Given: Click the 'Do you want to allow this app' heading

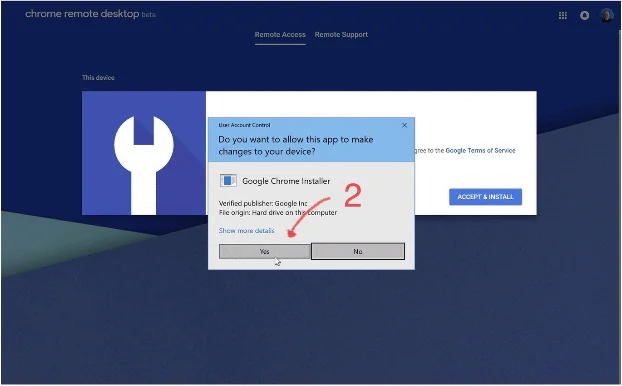Looking at the screenshot, I should point(296,145).
